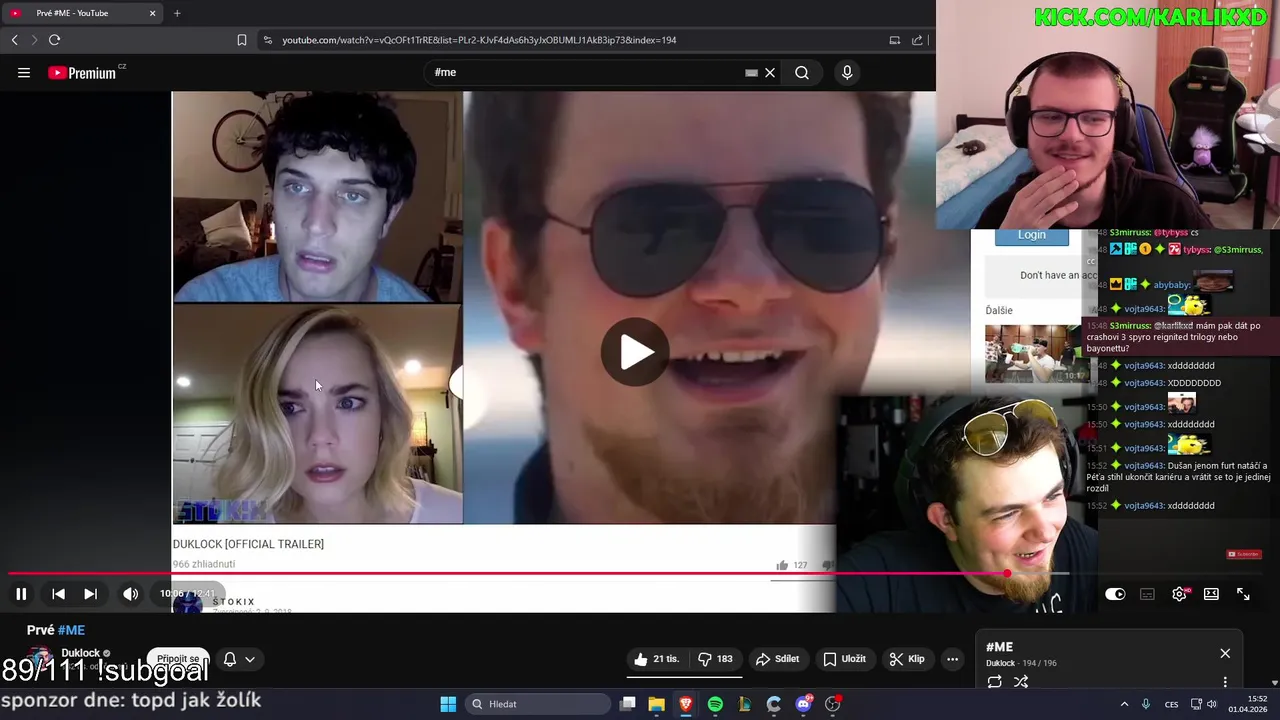Image resolution: width=1280 pixels, height=720 pixels.
Task: Click the large play button overlay in video
Action: tap(635, 351)
